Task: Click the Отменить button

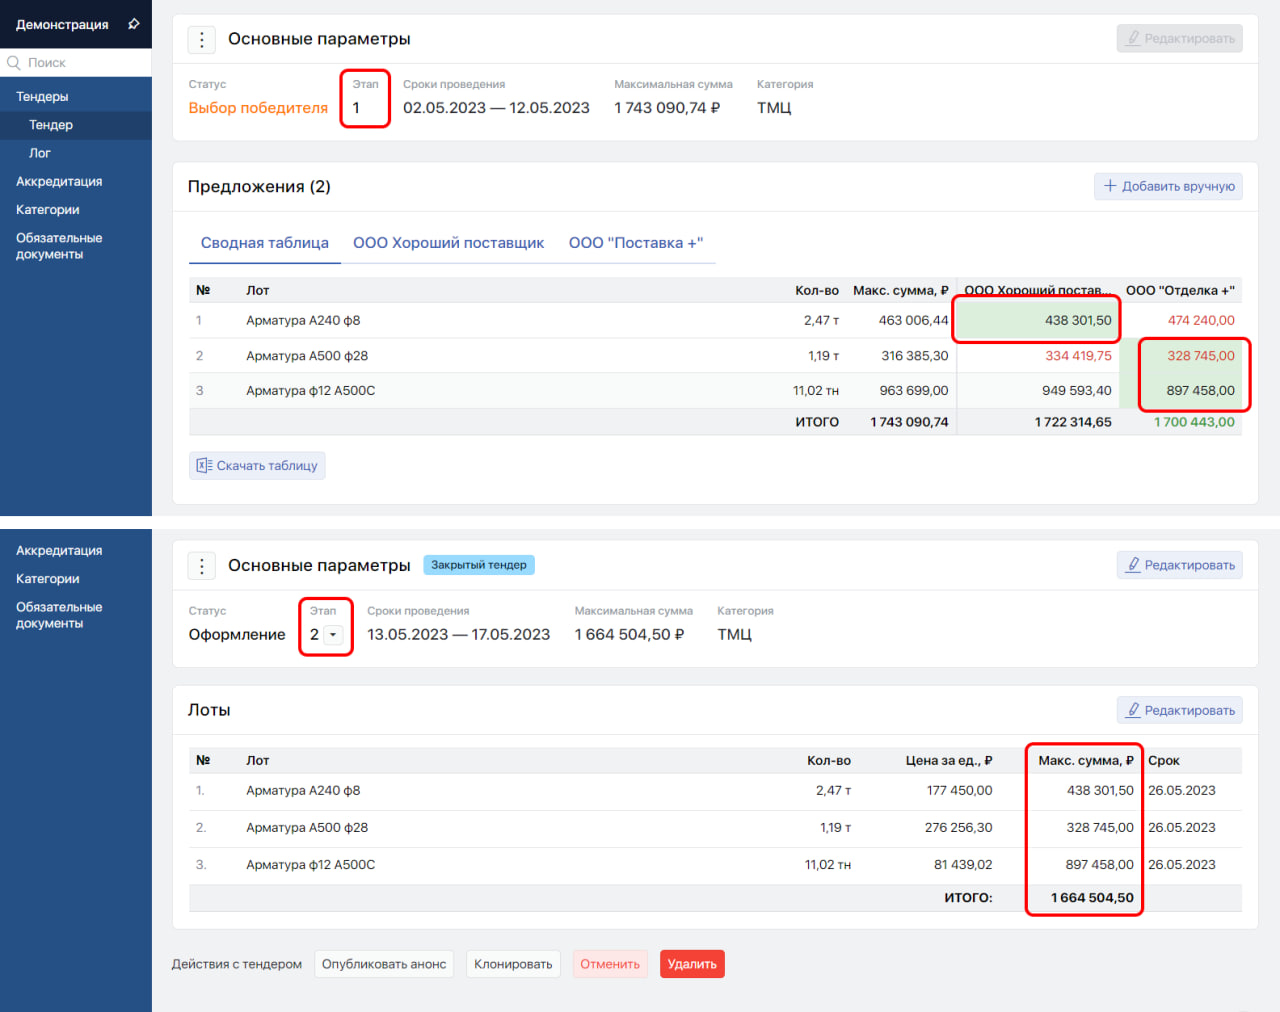Action: 609,964
